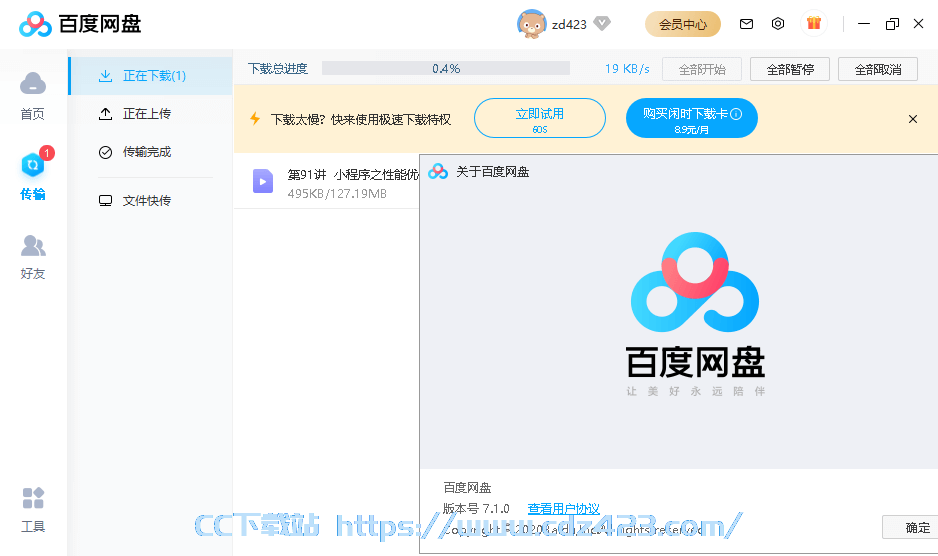The height and width of the screenshot is (556, 938).
Task: Open the hexagon settings icon
Action: (x=778, y=24)
